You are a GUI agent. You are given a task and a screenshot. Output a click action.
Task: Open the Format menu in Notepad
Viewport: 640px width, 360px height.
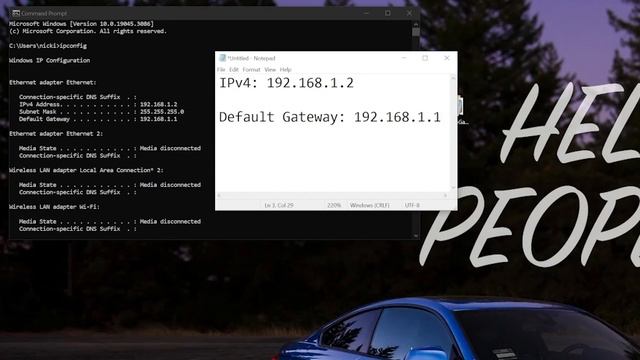pyautogui.click(x=251, y=70)
